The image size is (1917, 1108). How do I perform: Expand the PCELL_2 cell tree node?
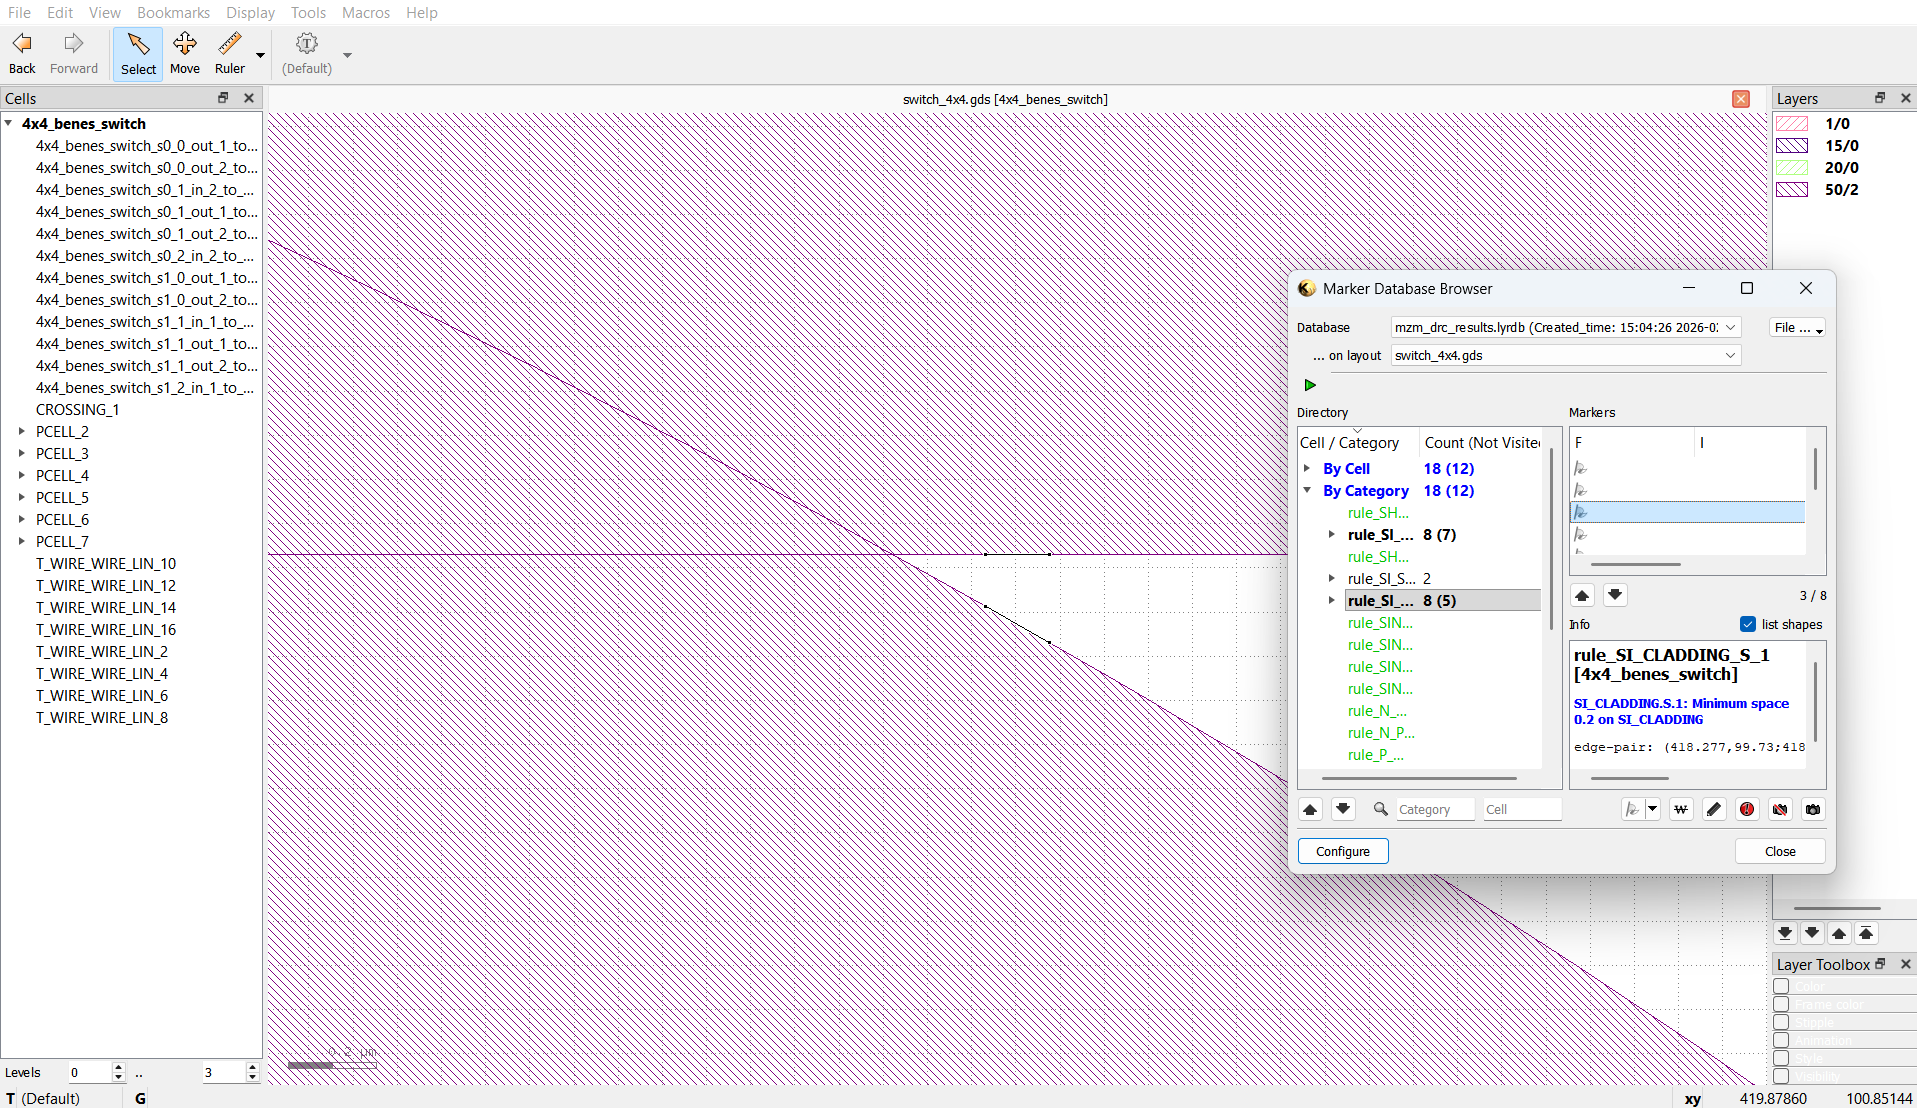pyautogui.click(x=22, y=432)
